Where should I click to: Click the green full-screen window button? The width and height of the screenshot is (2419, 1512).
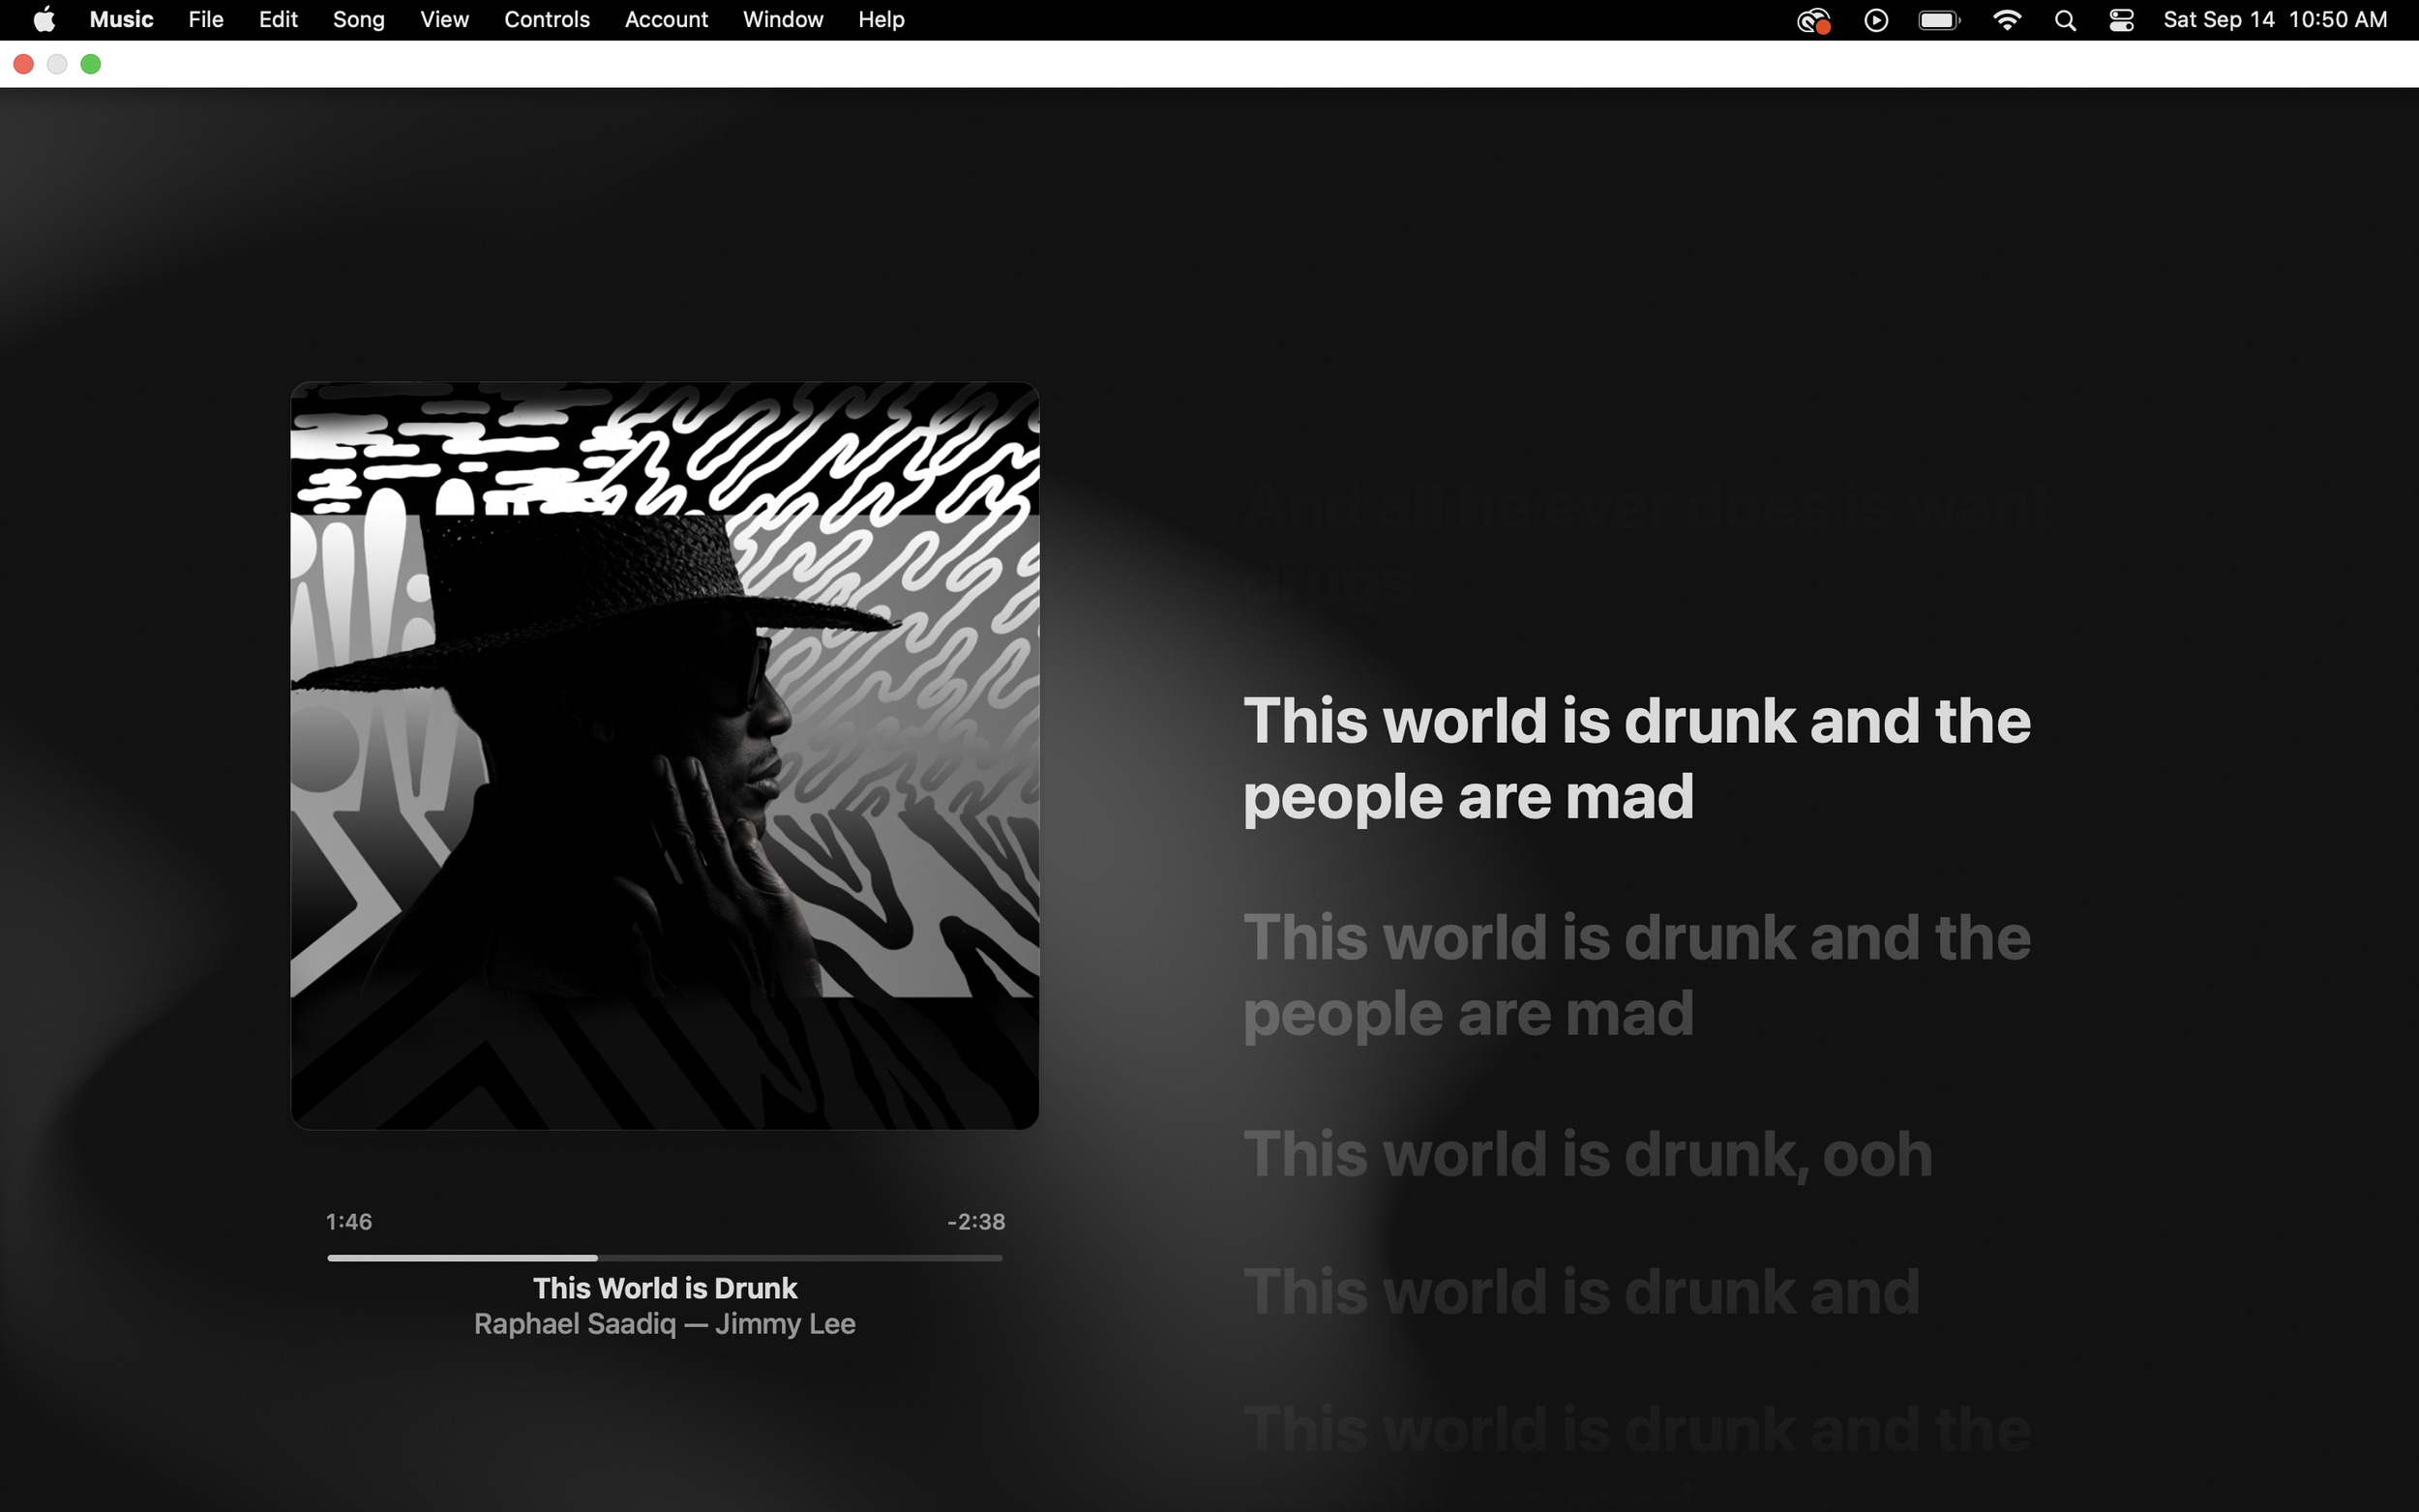click(90, 64)
